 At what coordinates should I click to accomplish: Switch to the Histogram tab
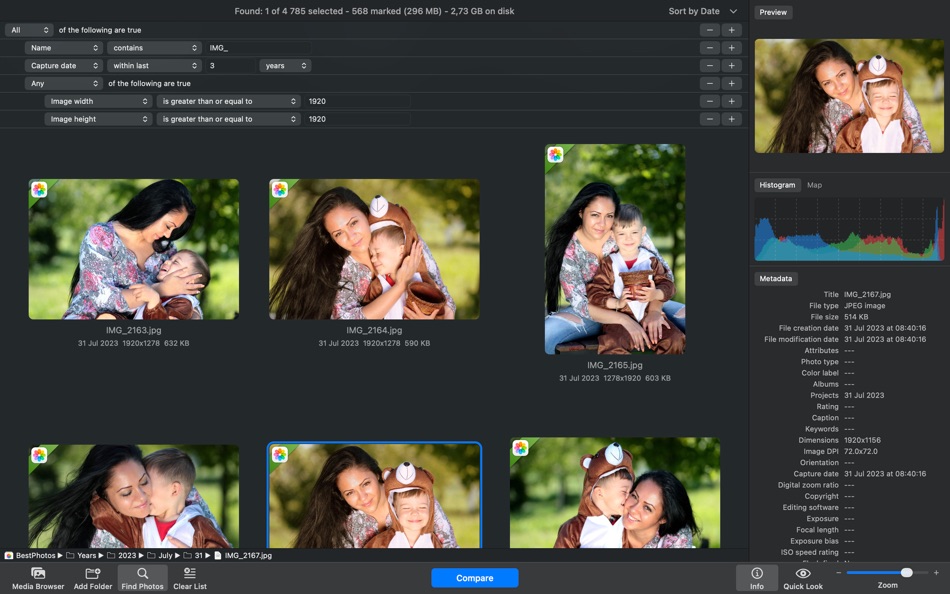click(x=776, y=185)
